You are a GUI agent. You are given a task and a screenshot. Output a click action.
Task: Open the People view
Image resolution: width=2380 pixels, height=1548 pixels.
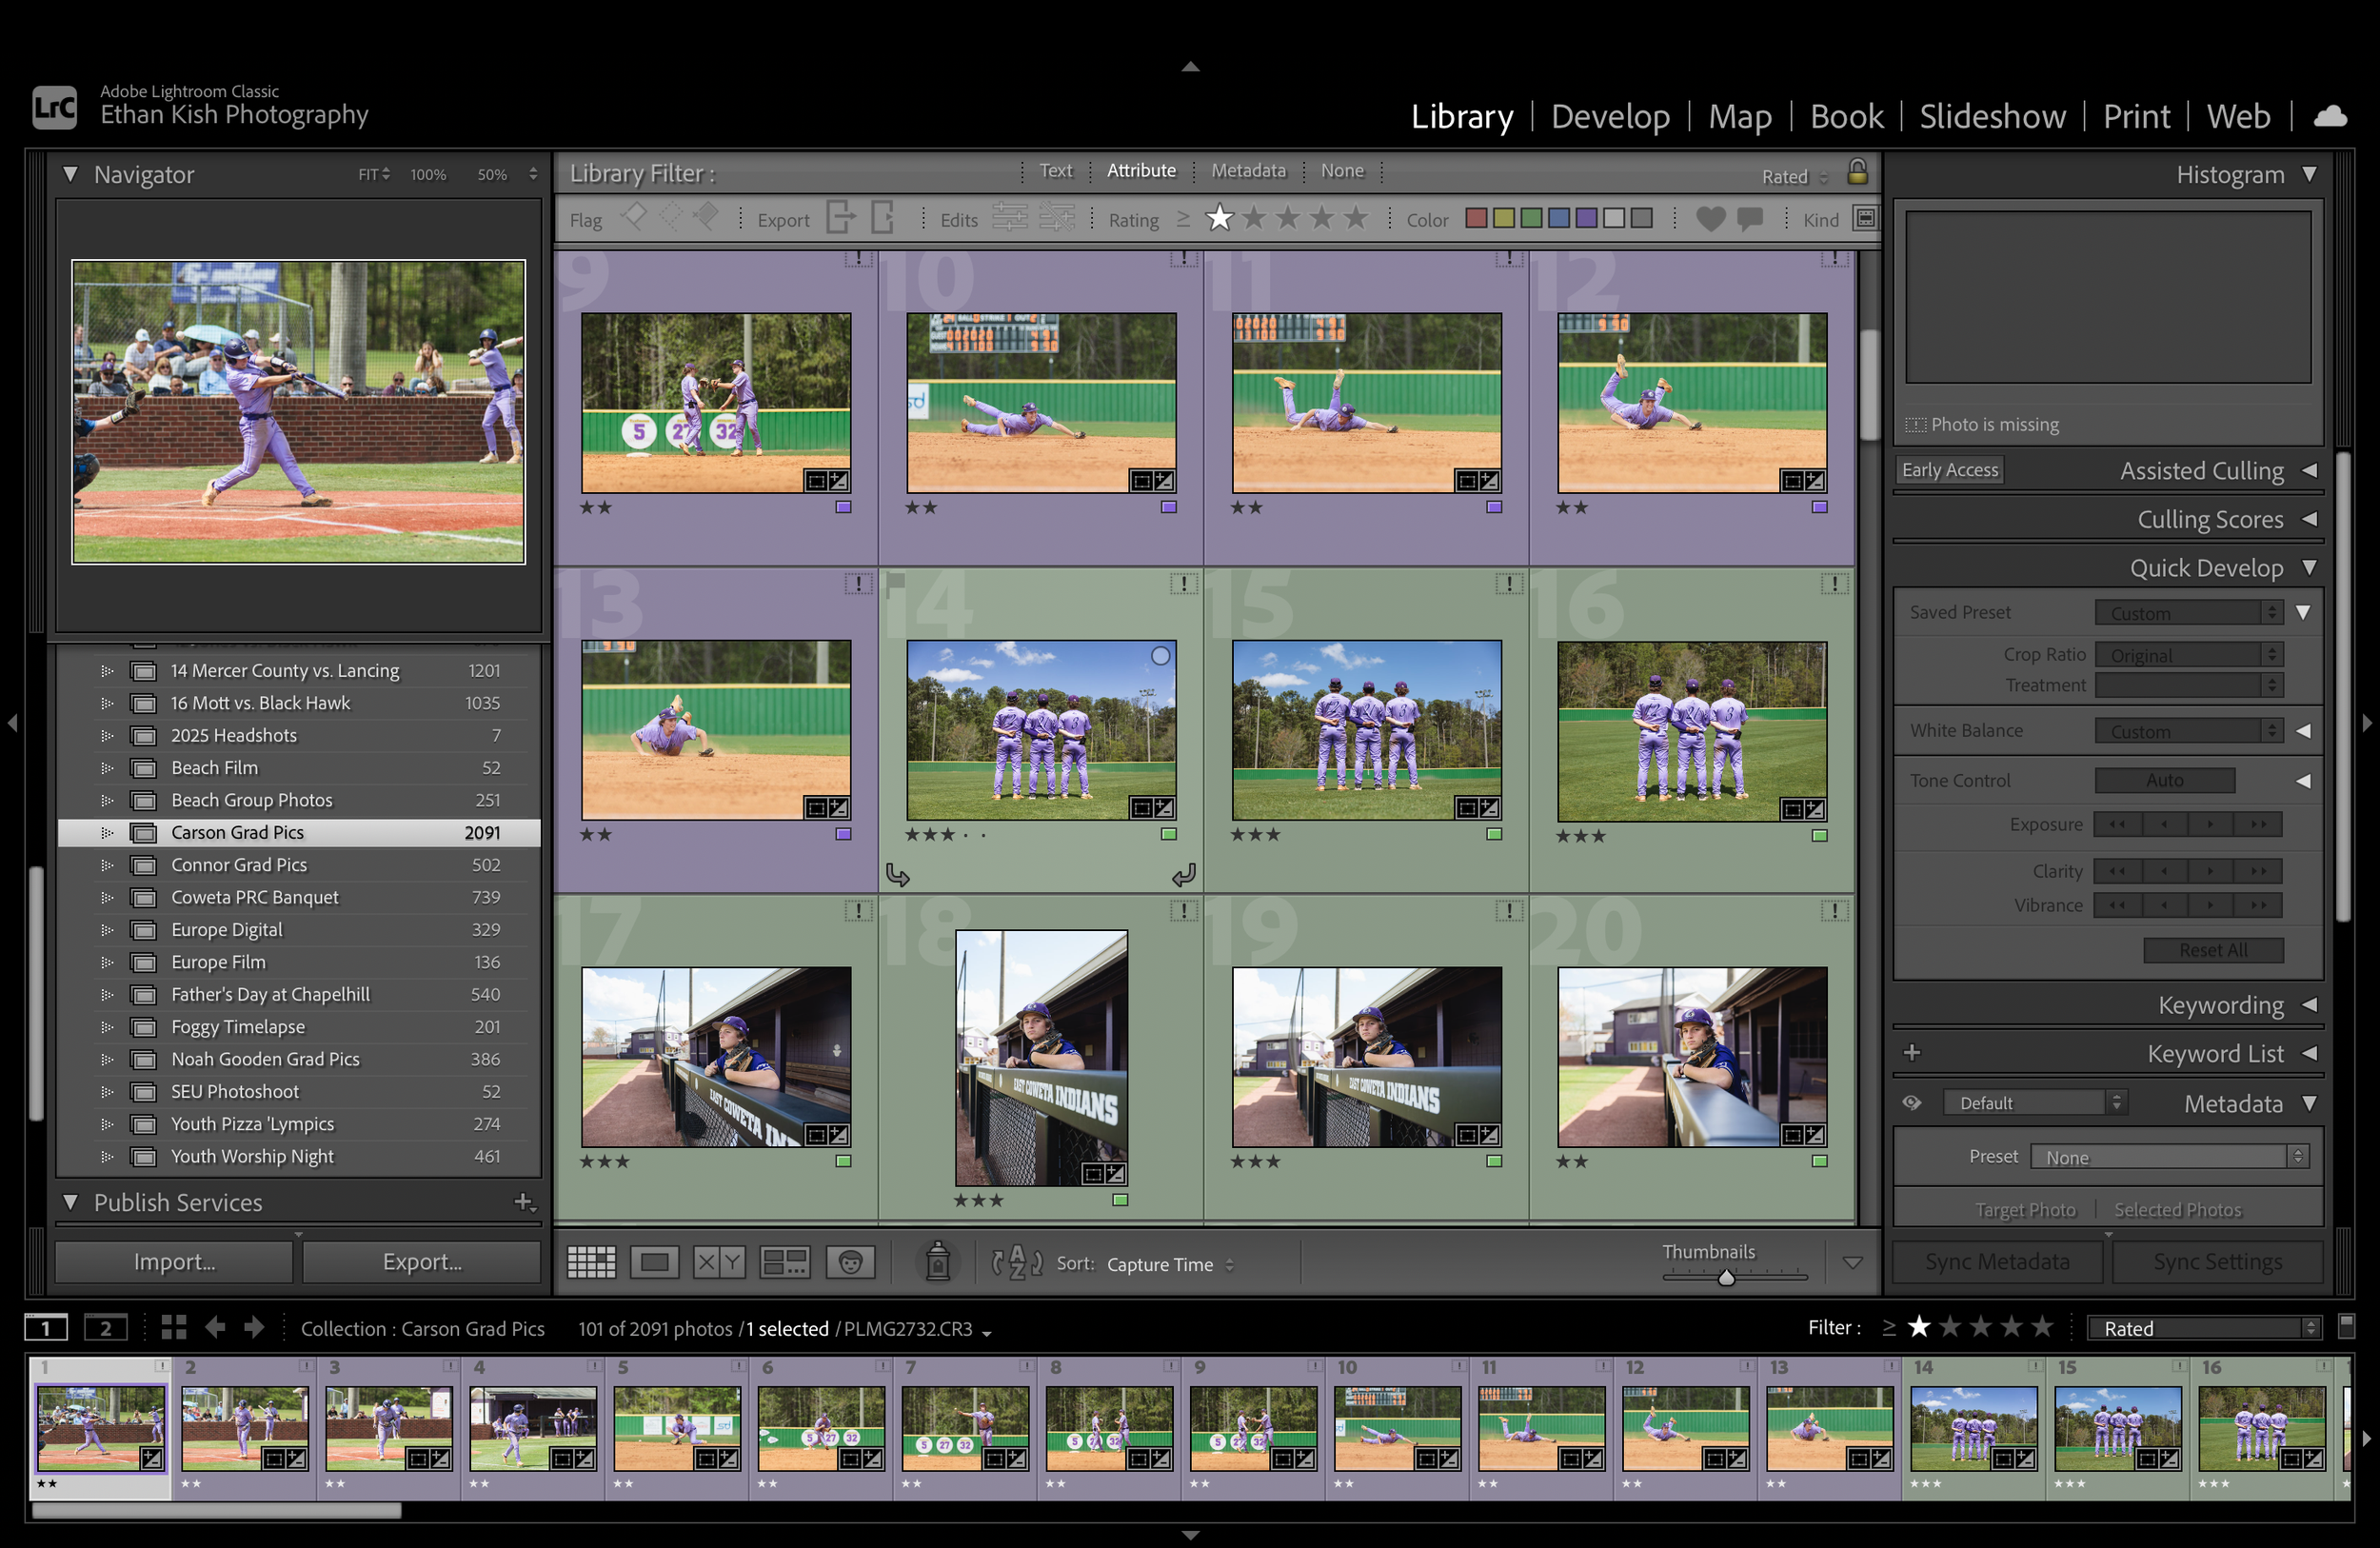point(849,1261)
